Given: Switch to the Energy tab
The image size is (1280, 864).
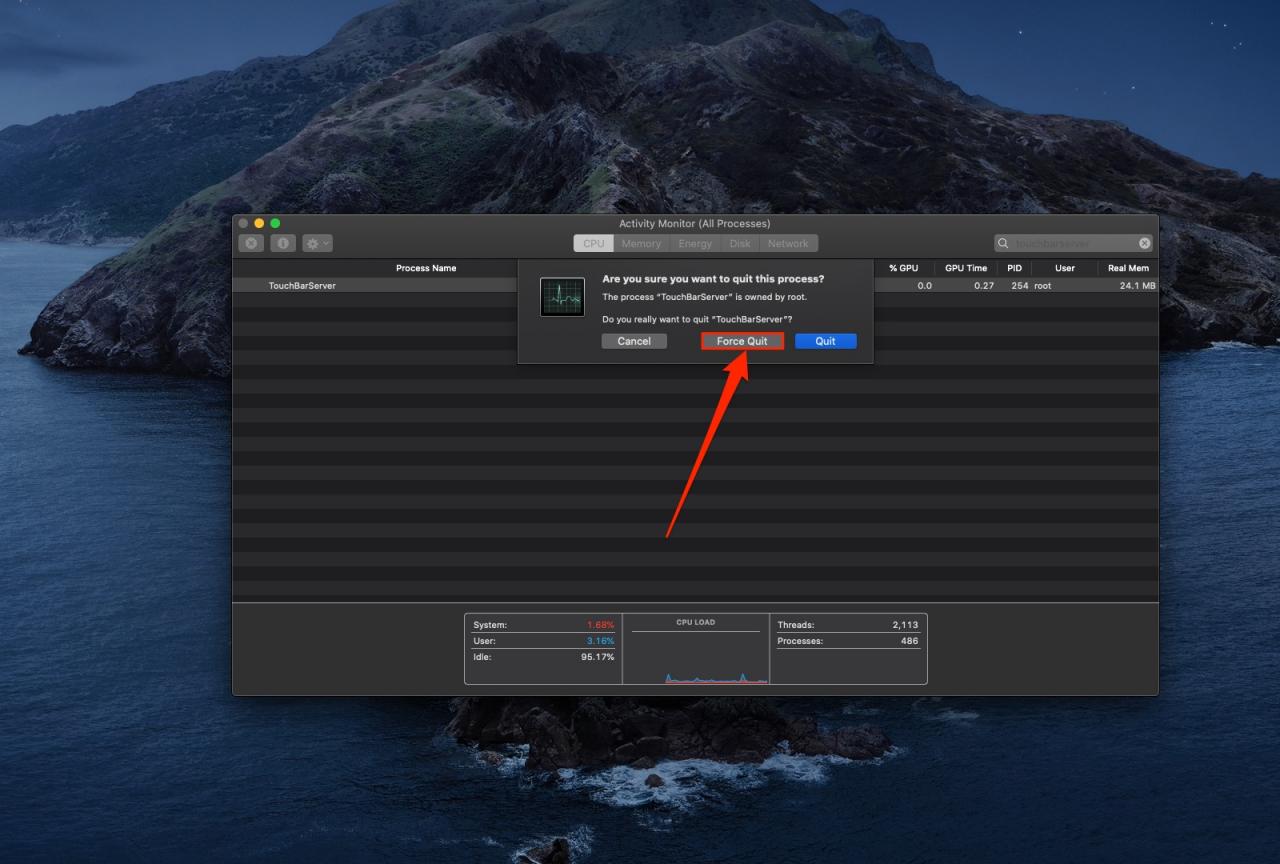Looking at the screenshot, I should click(695, 243).
